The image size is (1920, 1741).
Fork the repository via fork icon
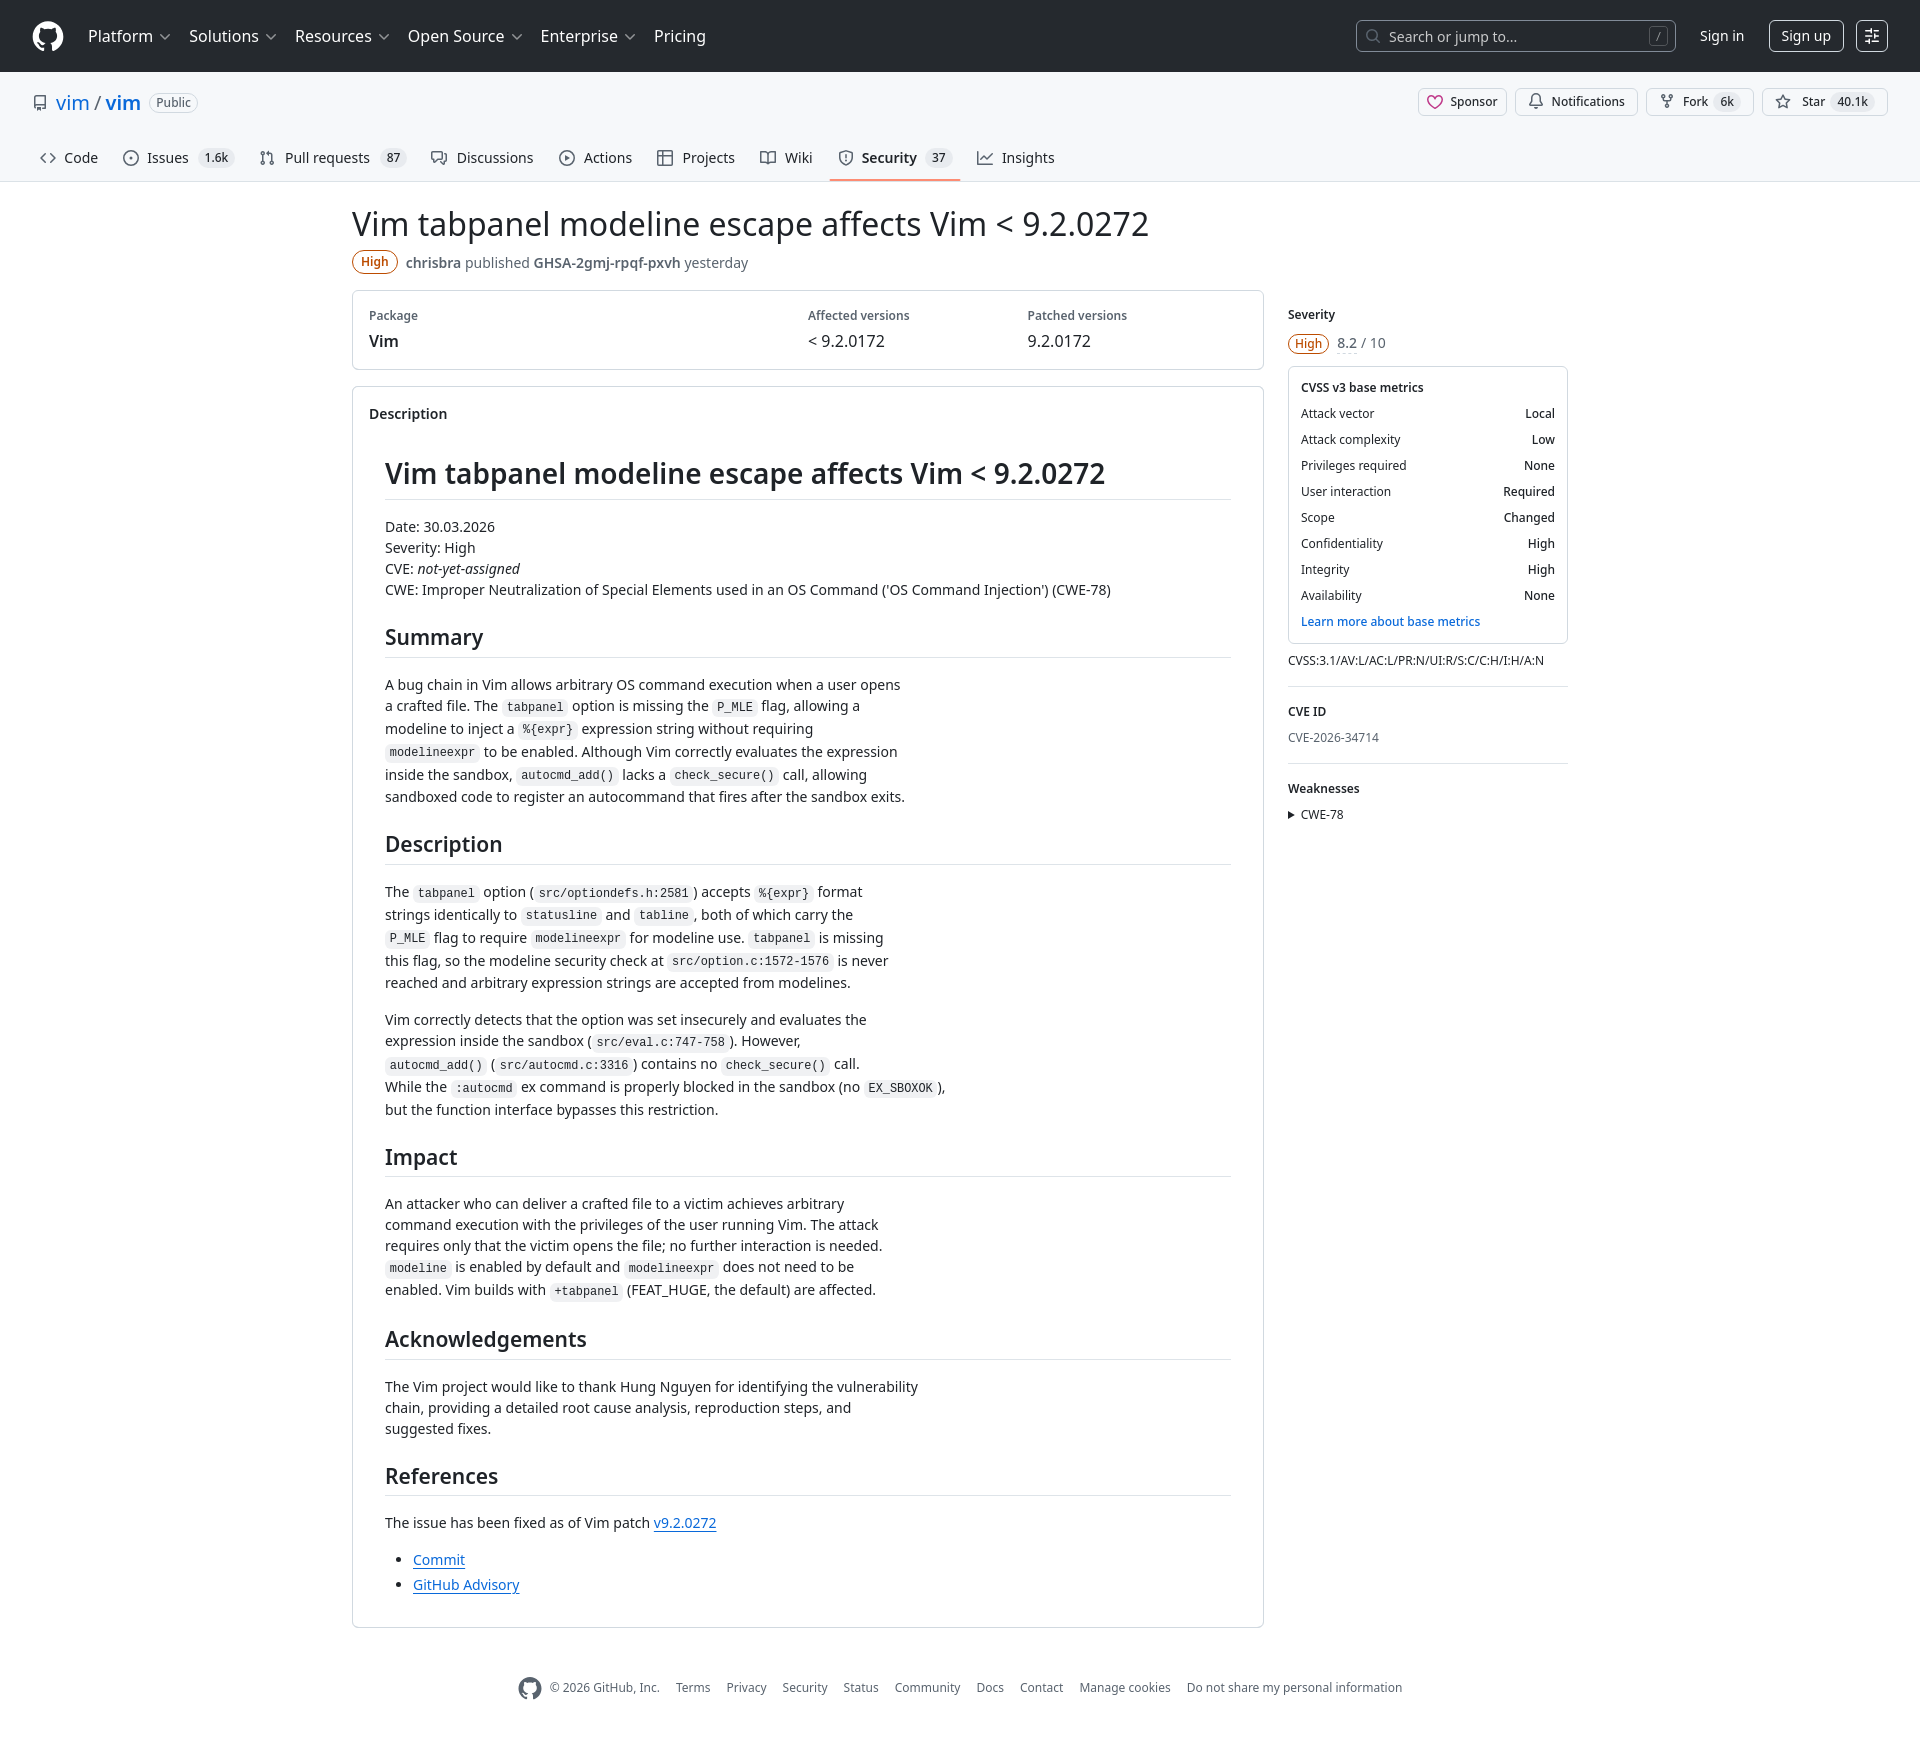tap(1667, 102)
